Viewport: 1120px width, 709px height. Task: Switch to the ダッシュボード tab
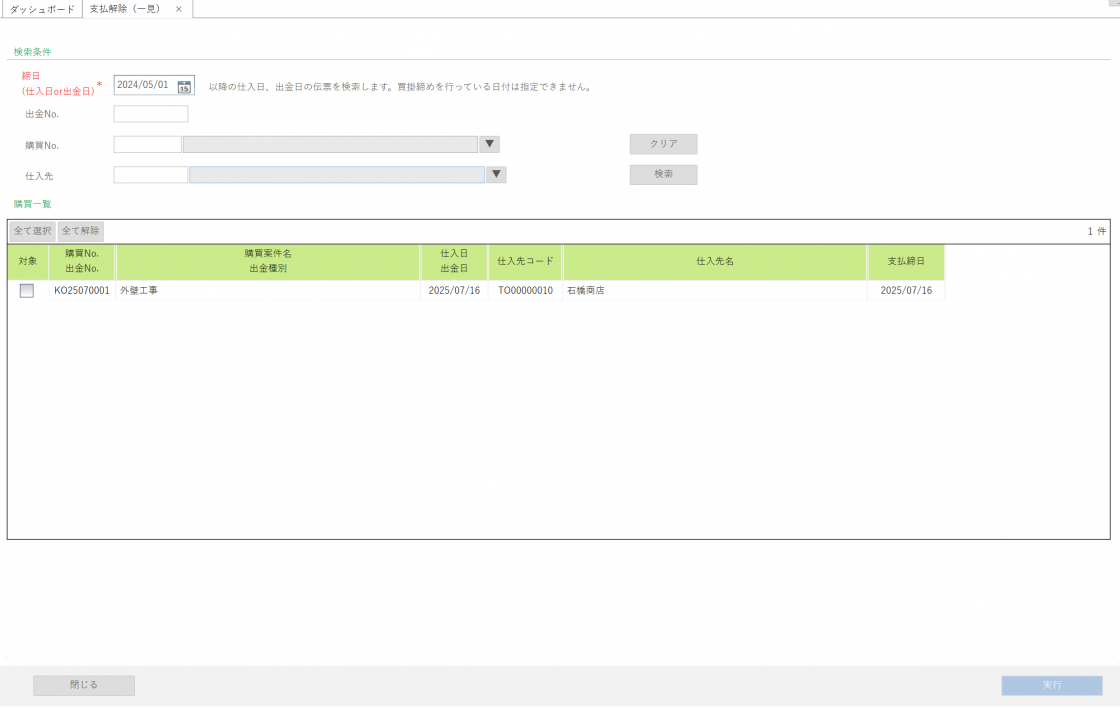coord(42,9)
